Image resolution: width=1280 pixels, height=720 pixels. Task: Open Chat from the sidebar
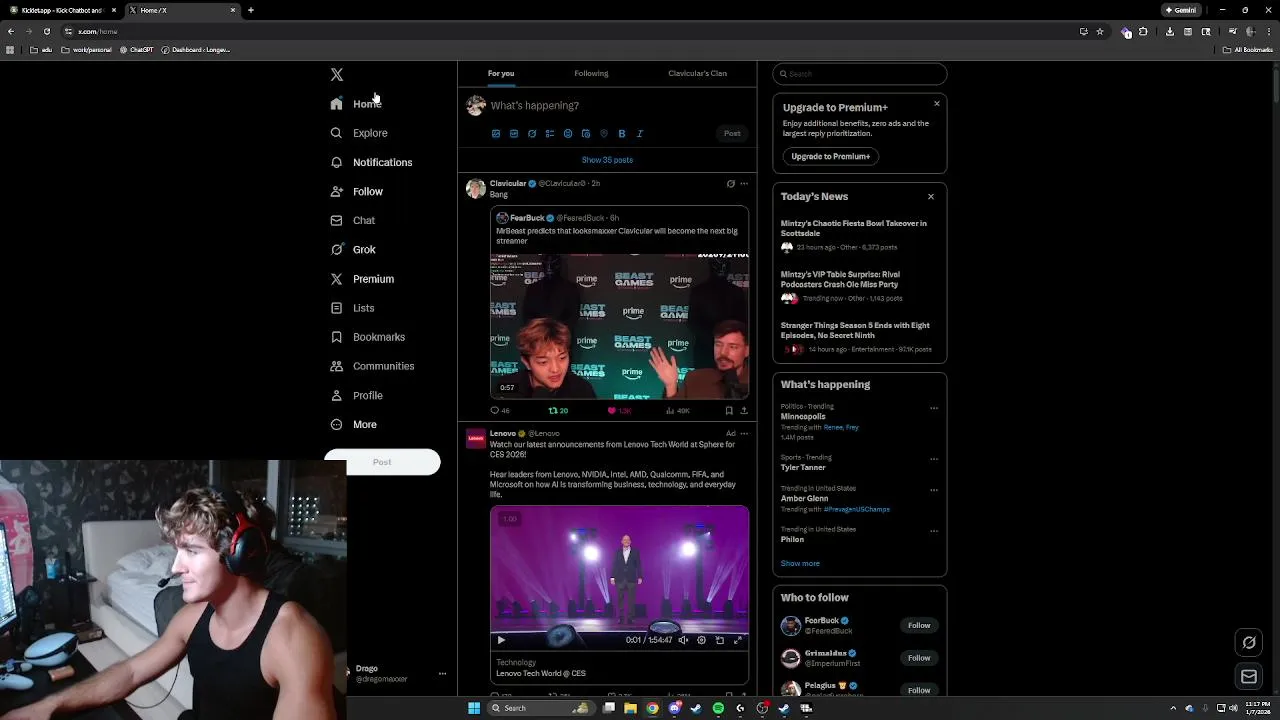click(353, 221)
